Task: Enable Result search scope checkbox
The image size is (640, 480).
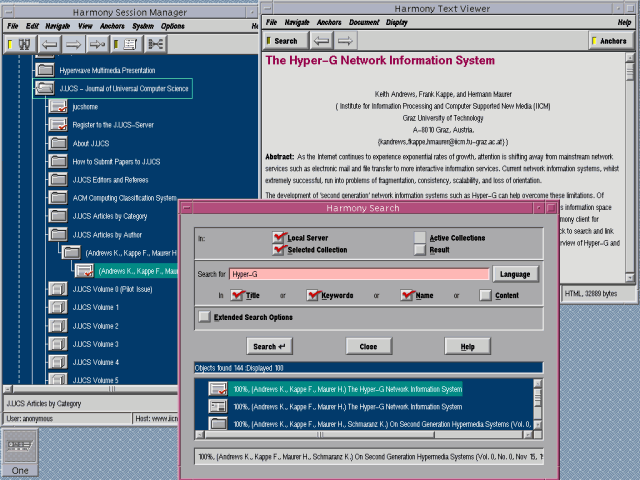Action: point(420,249)
